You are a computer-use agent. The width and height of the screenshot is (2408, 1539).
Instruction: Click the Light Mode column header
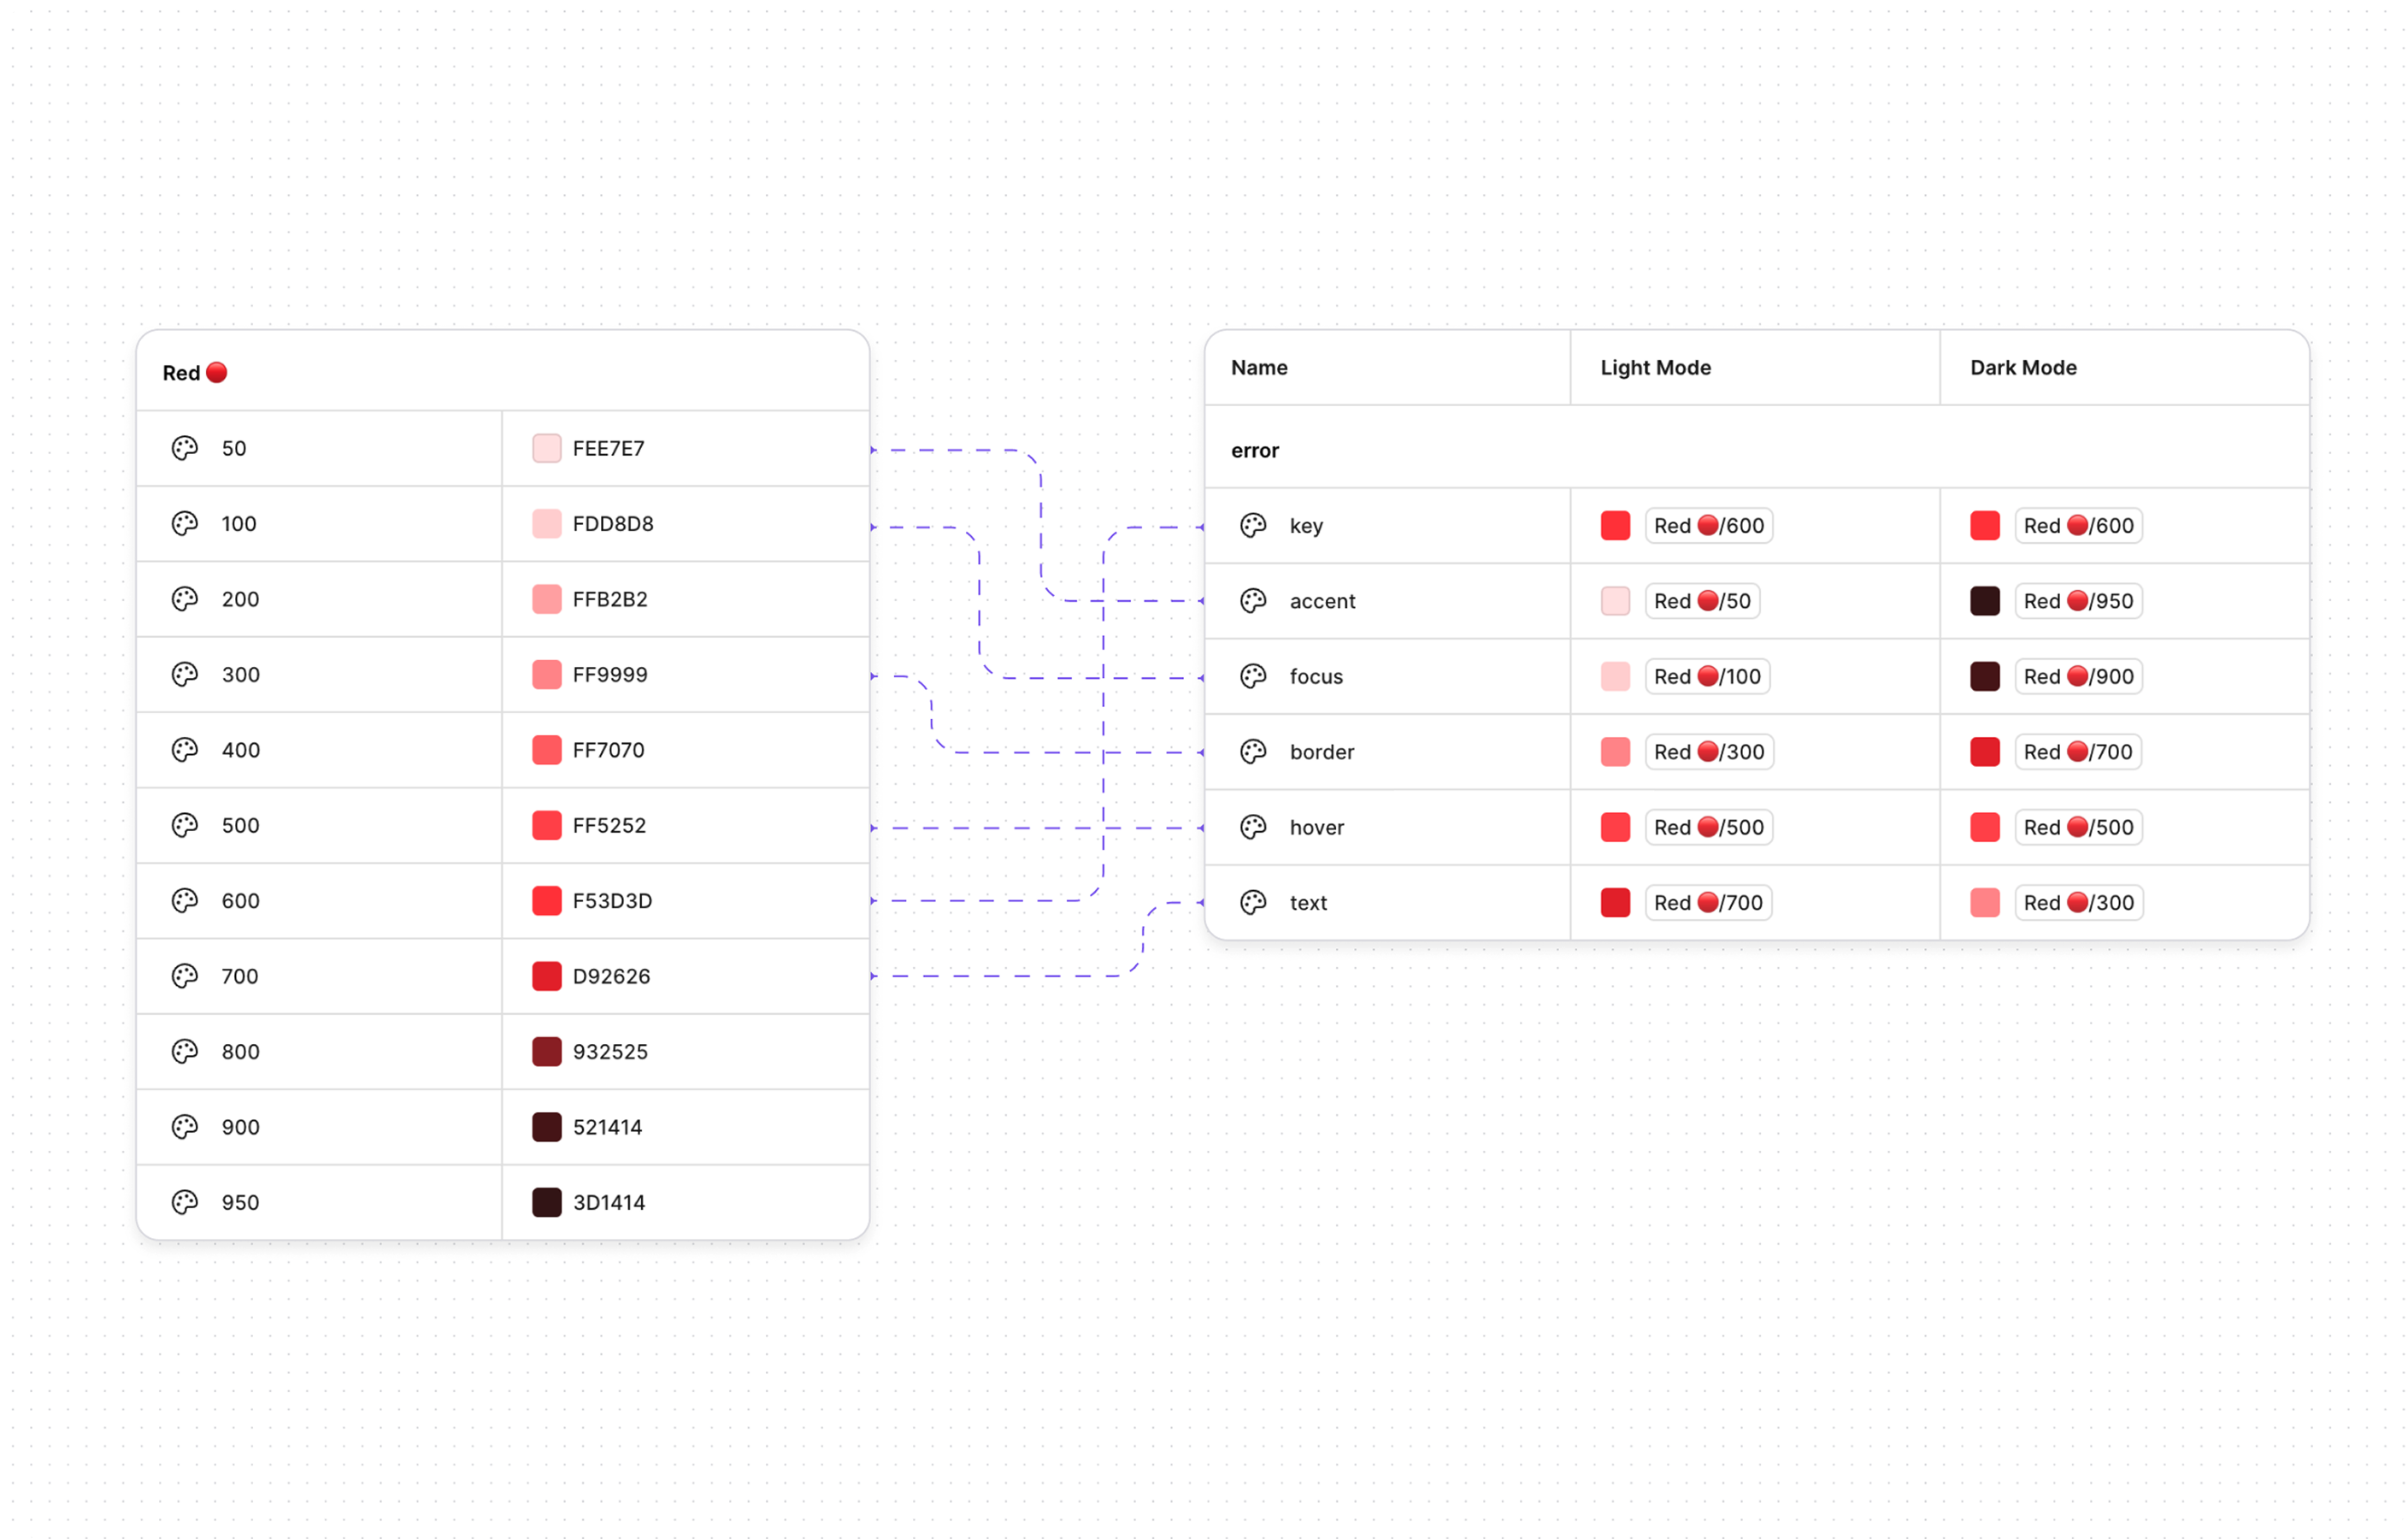[x=1655, y=368]
